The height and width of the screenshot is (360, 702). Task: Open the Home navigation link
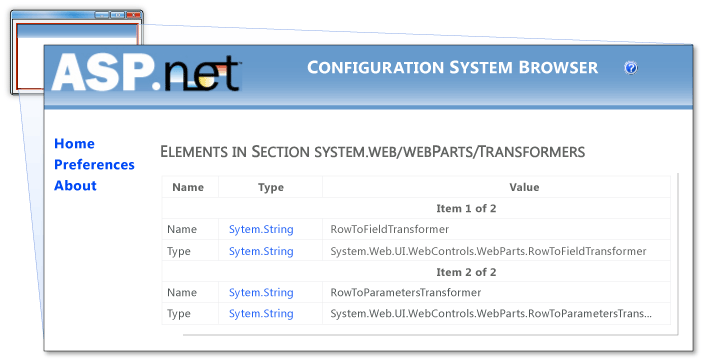pos(74,143)
